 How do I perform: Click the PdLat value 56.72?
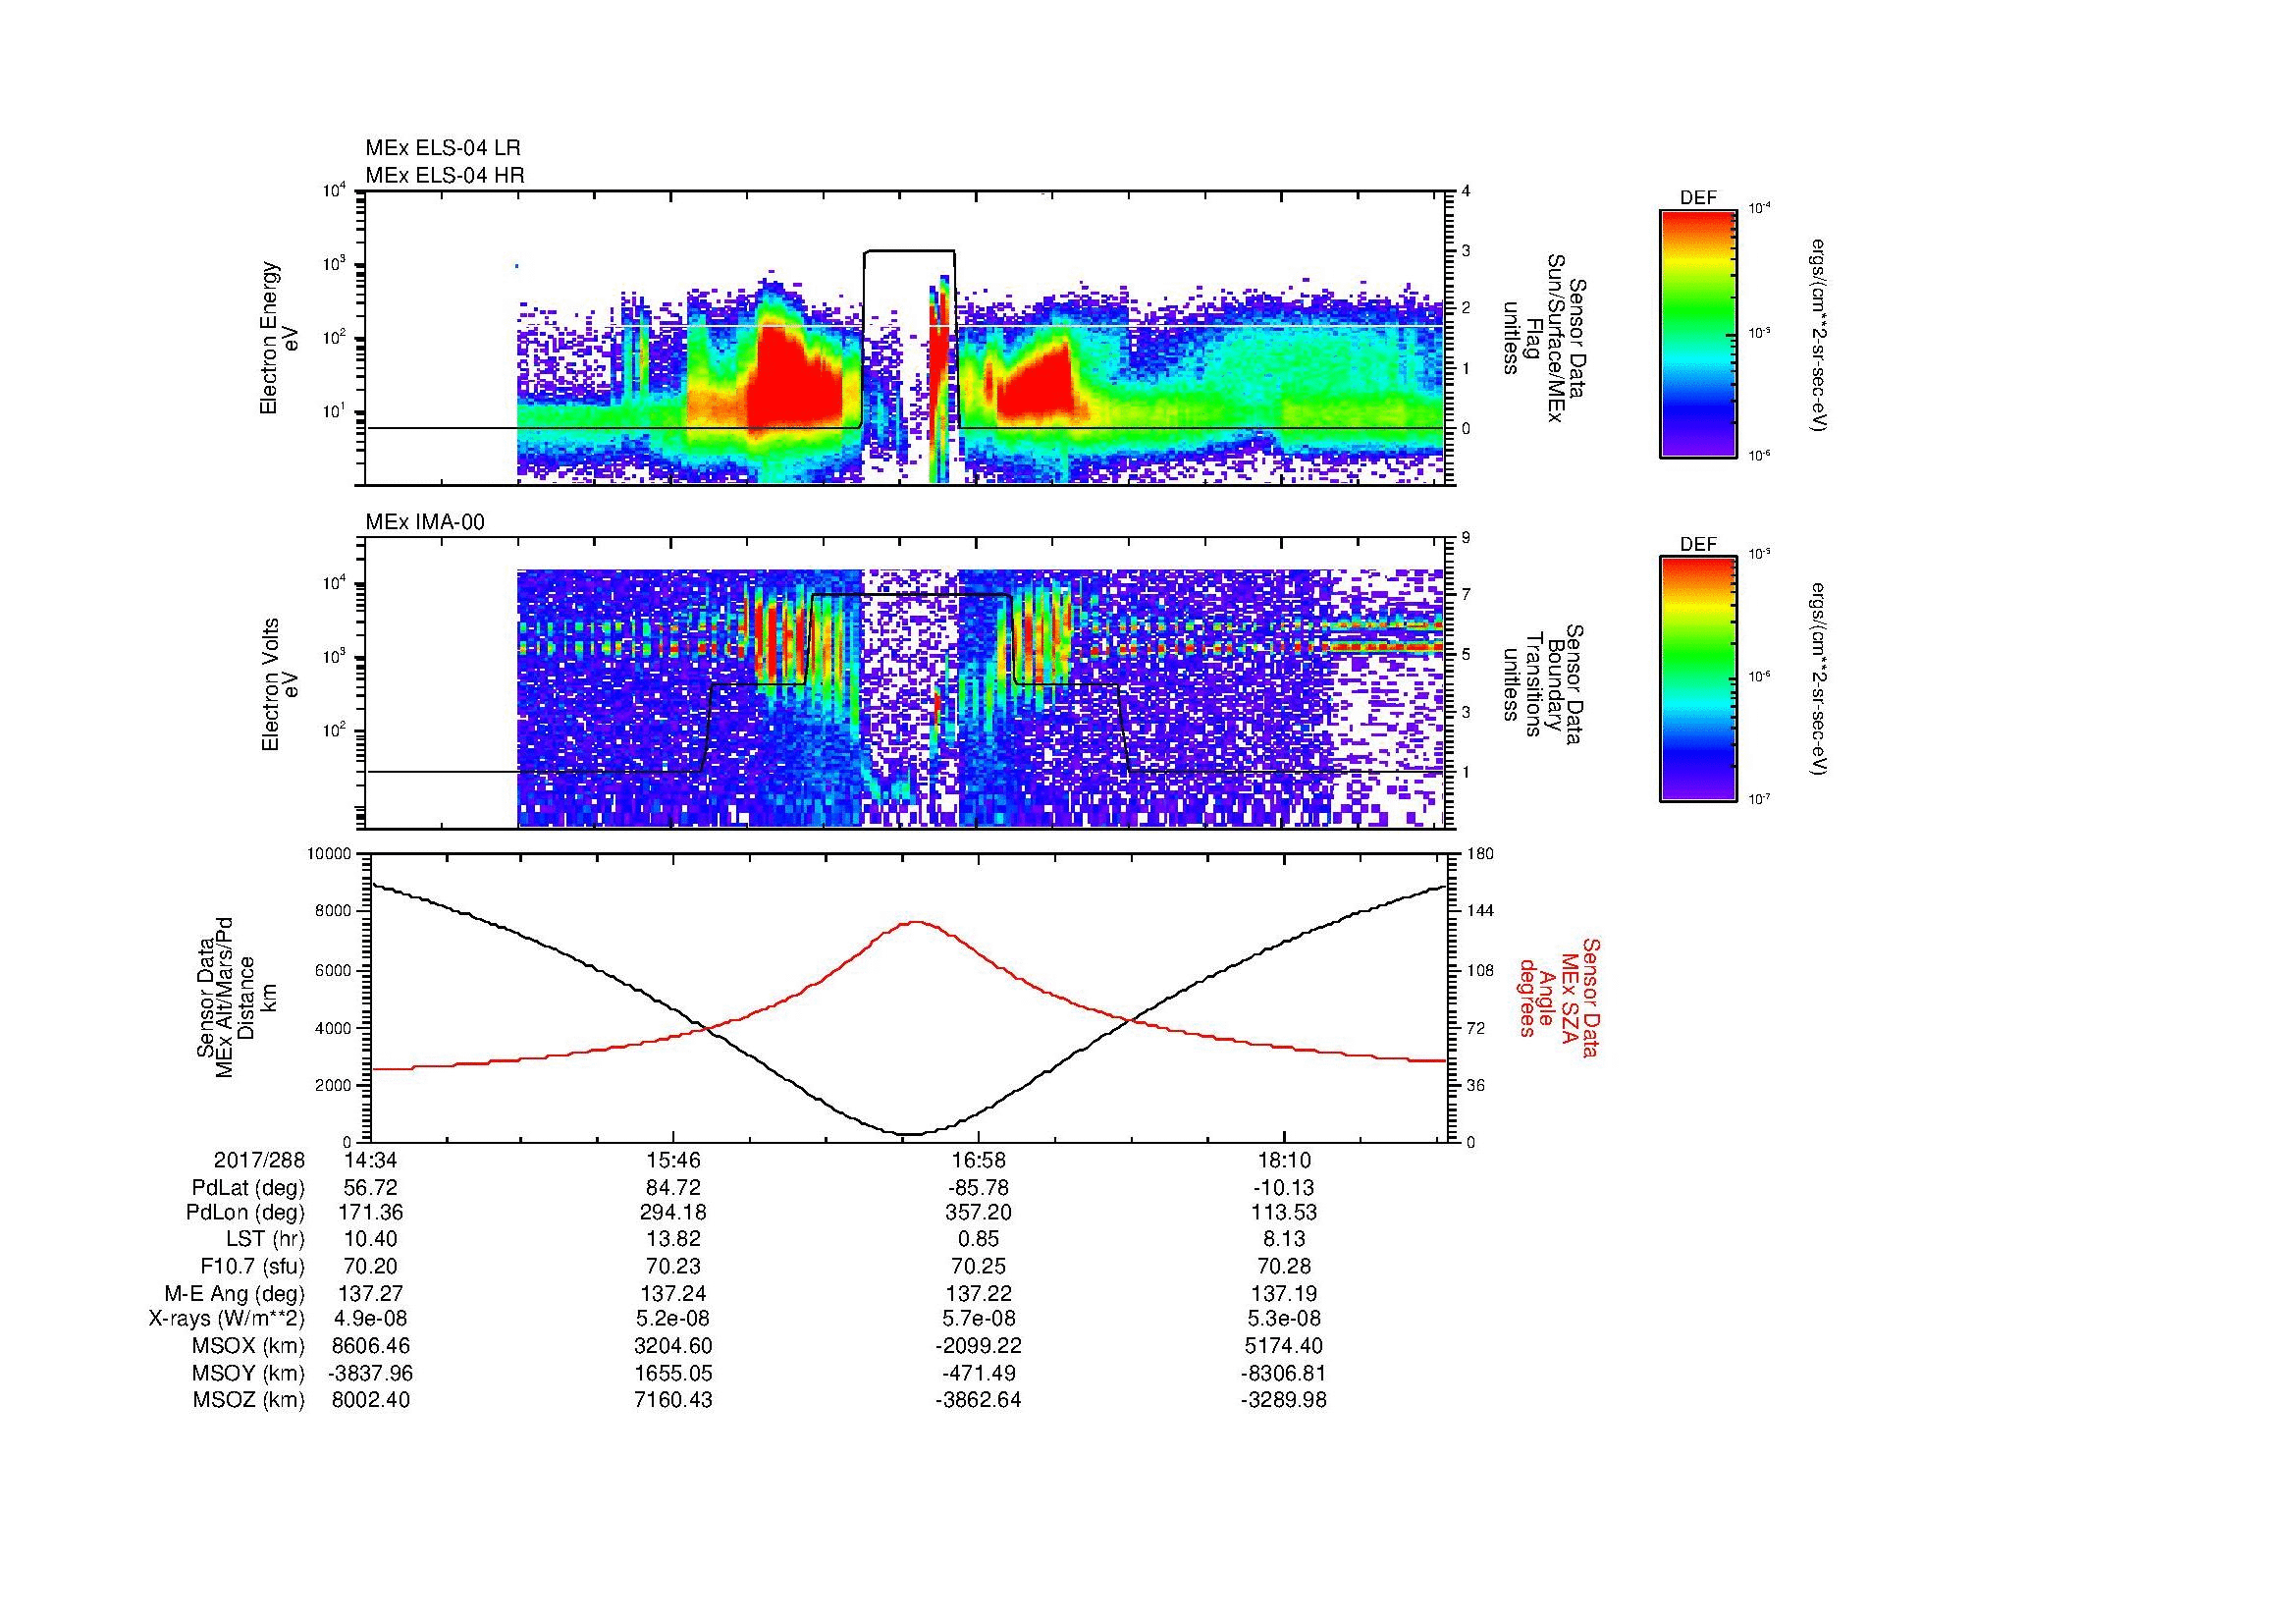coord(370,1188)
